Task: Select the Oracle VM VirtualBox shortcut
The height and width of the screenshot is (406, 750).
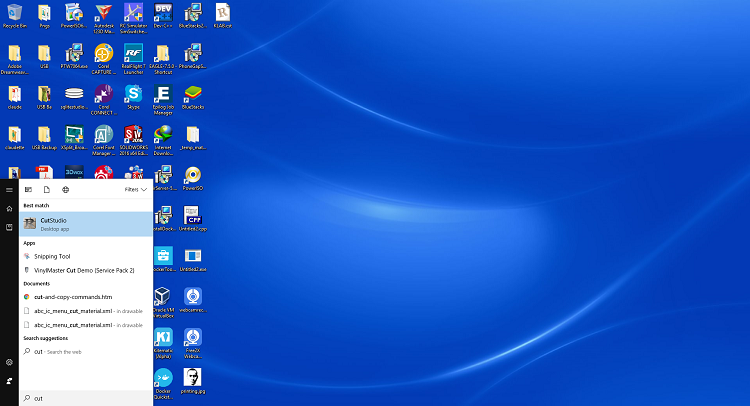Action: pos(163,303)
